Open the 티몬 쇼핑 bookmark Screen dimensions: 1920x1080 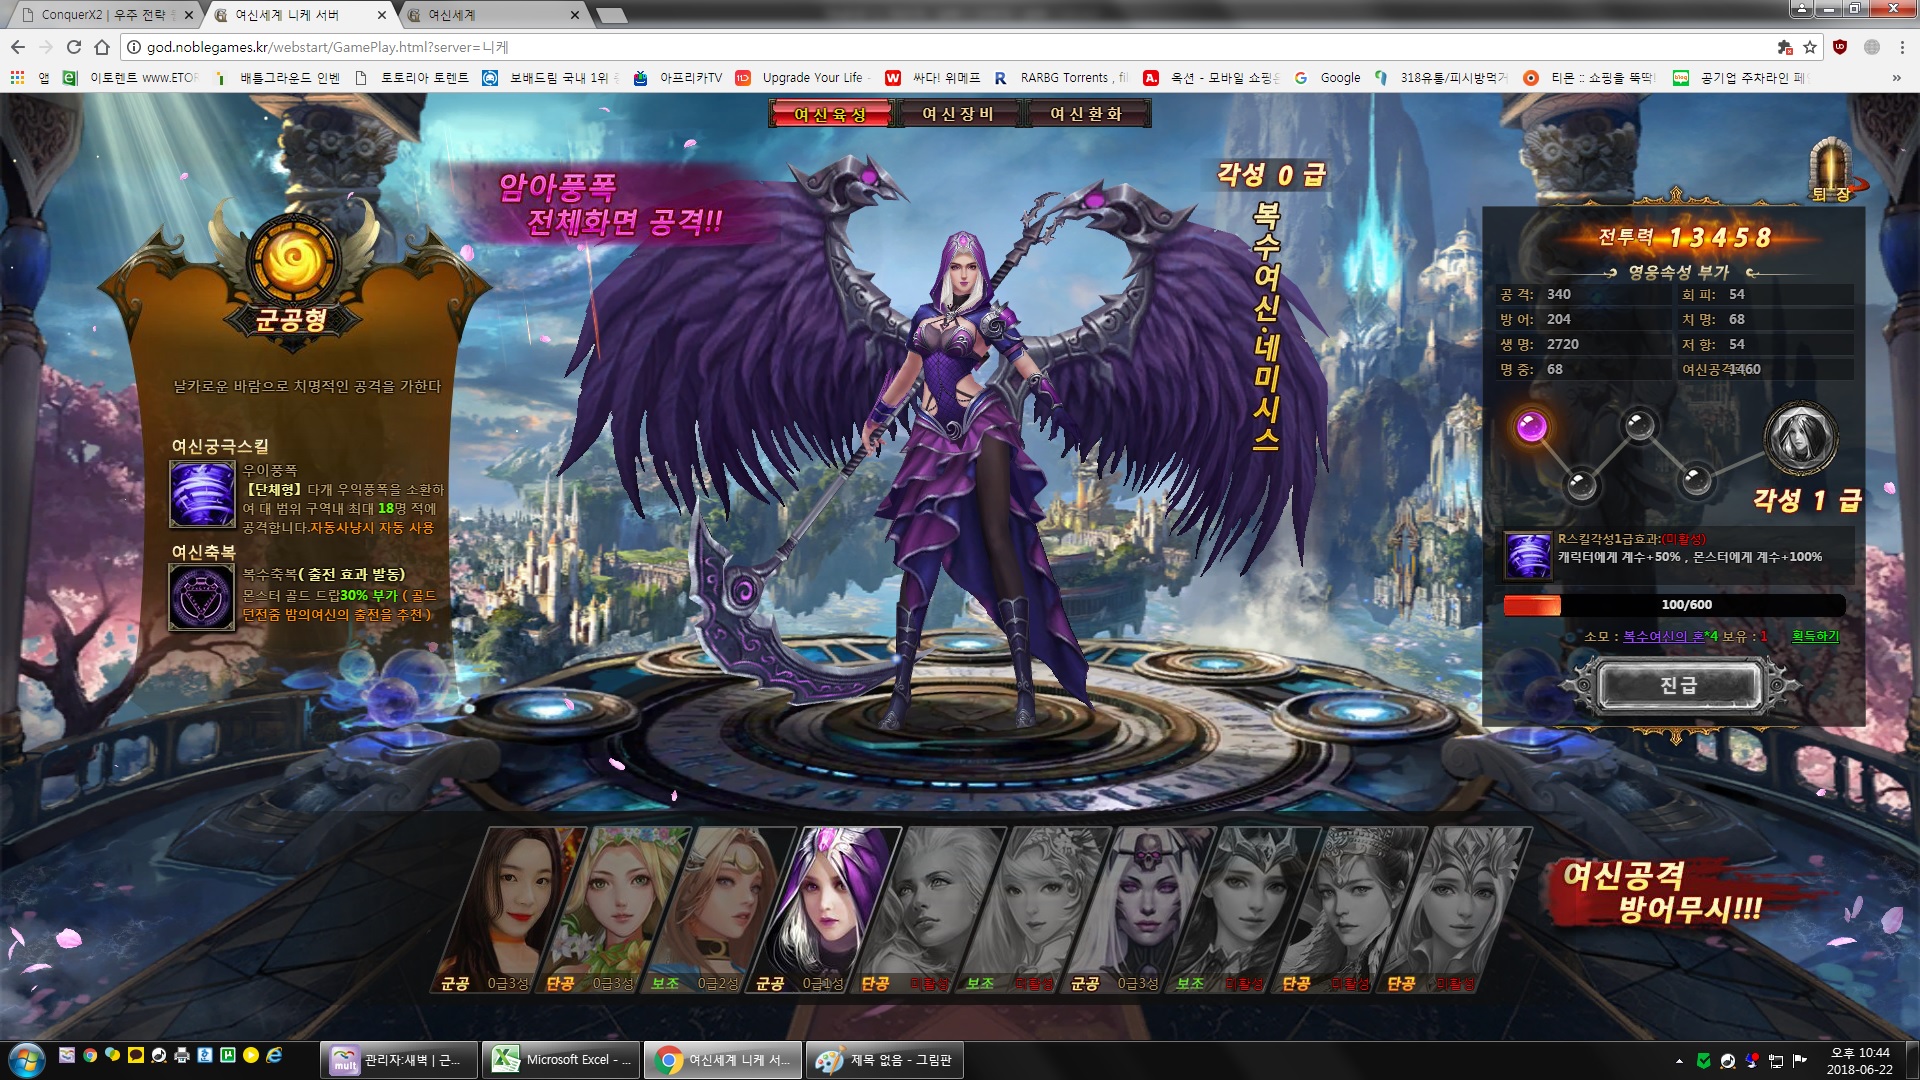[x=1589, y=77]
